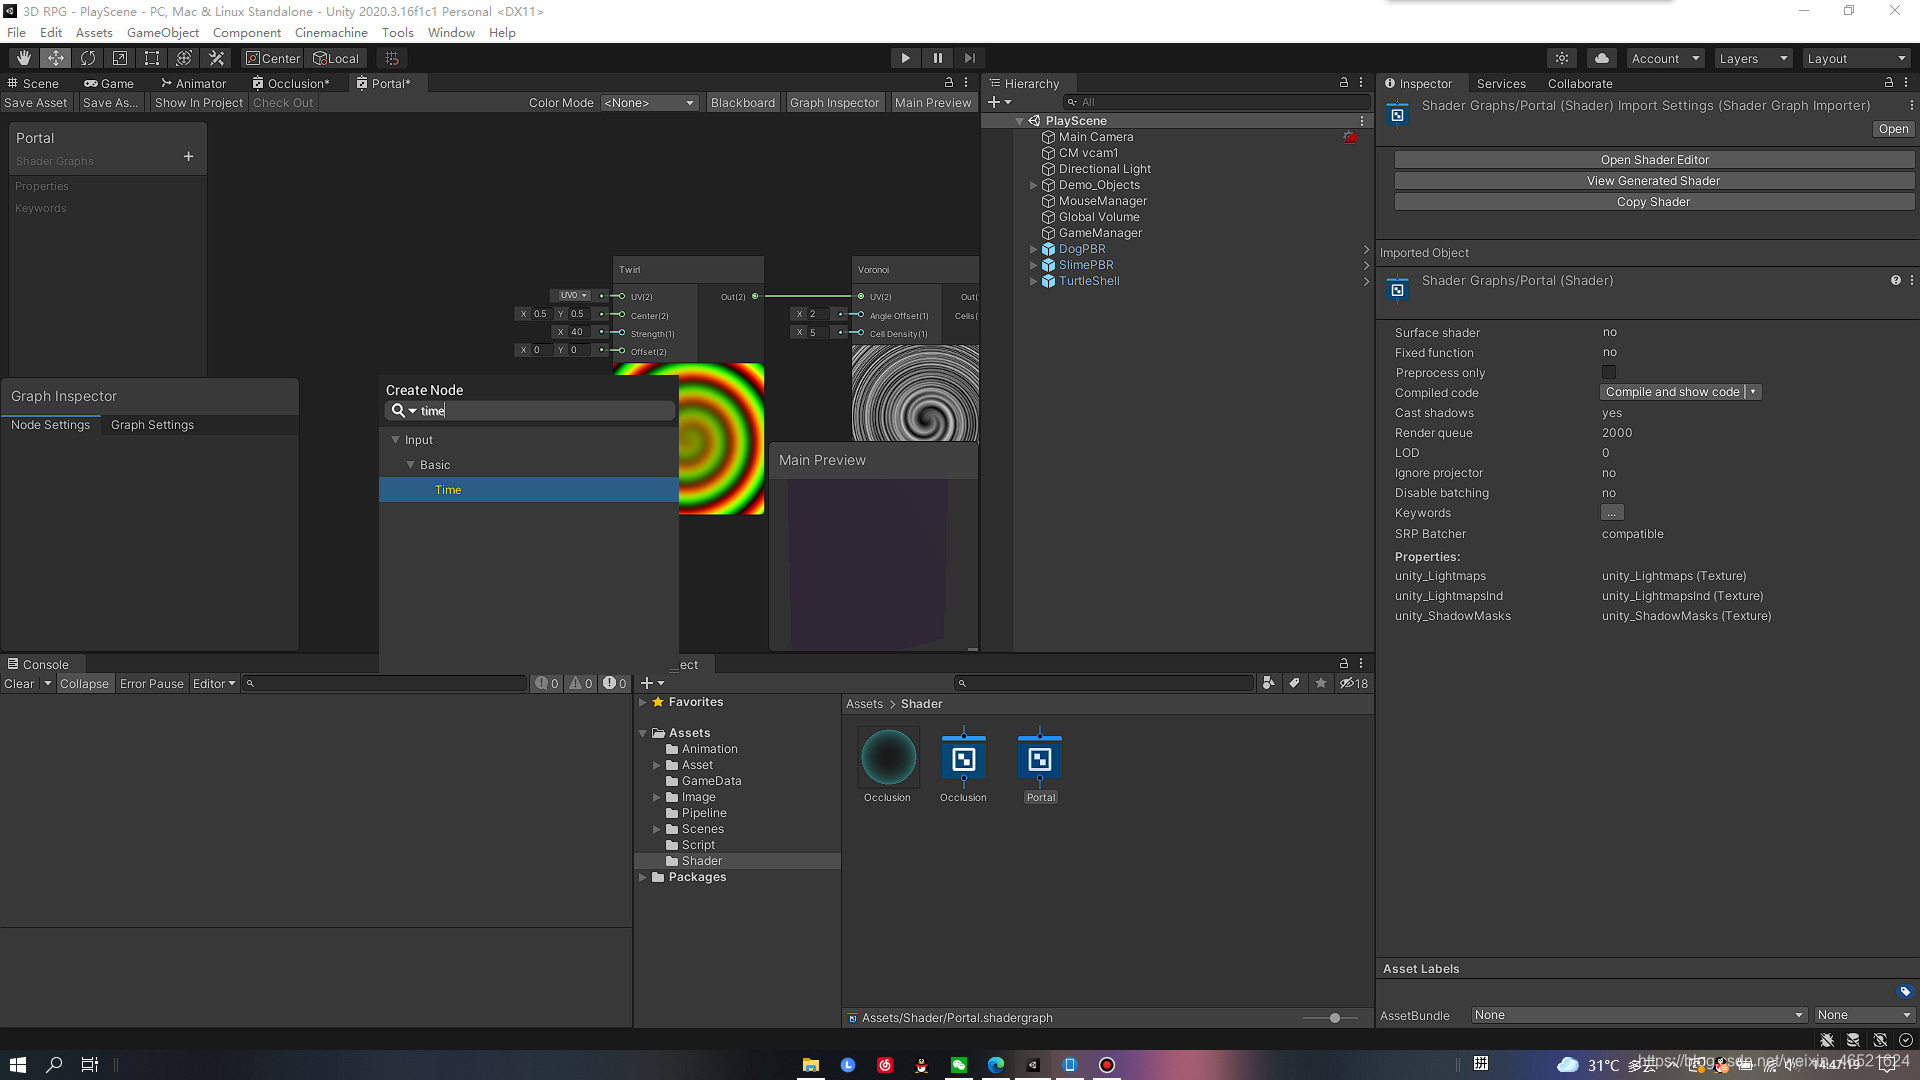Click the cloud services icon
The height and width of the screenshot is (1080, 1920).
1601,58
